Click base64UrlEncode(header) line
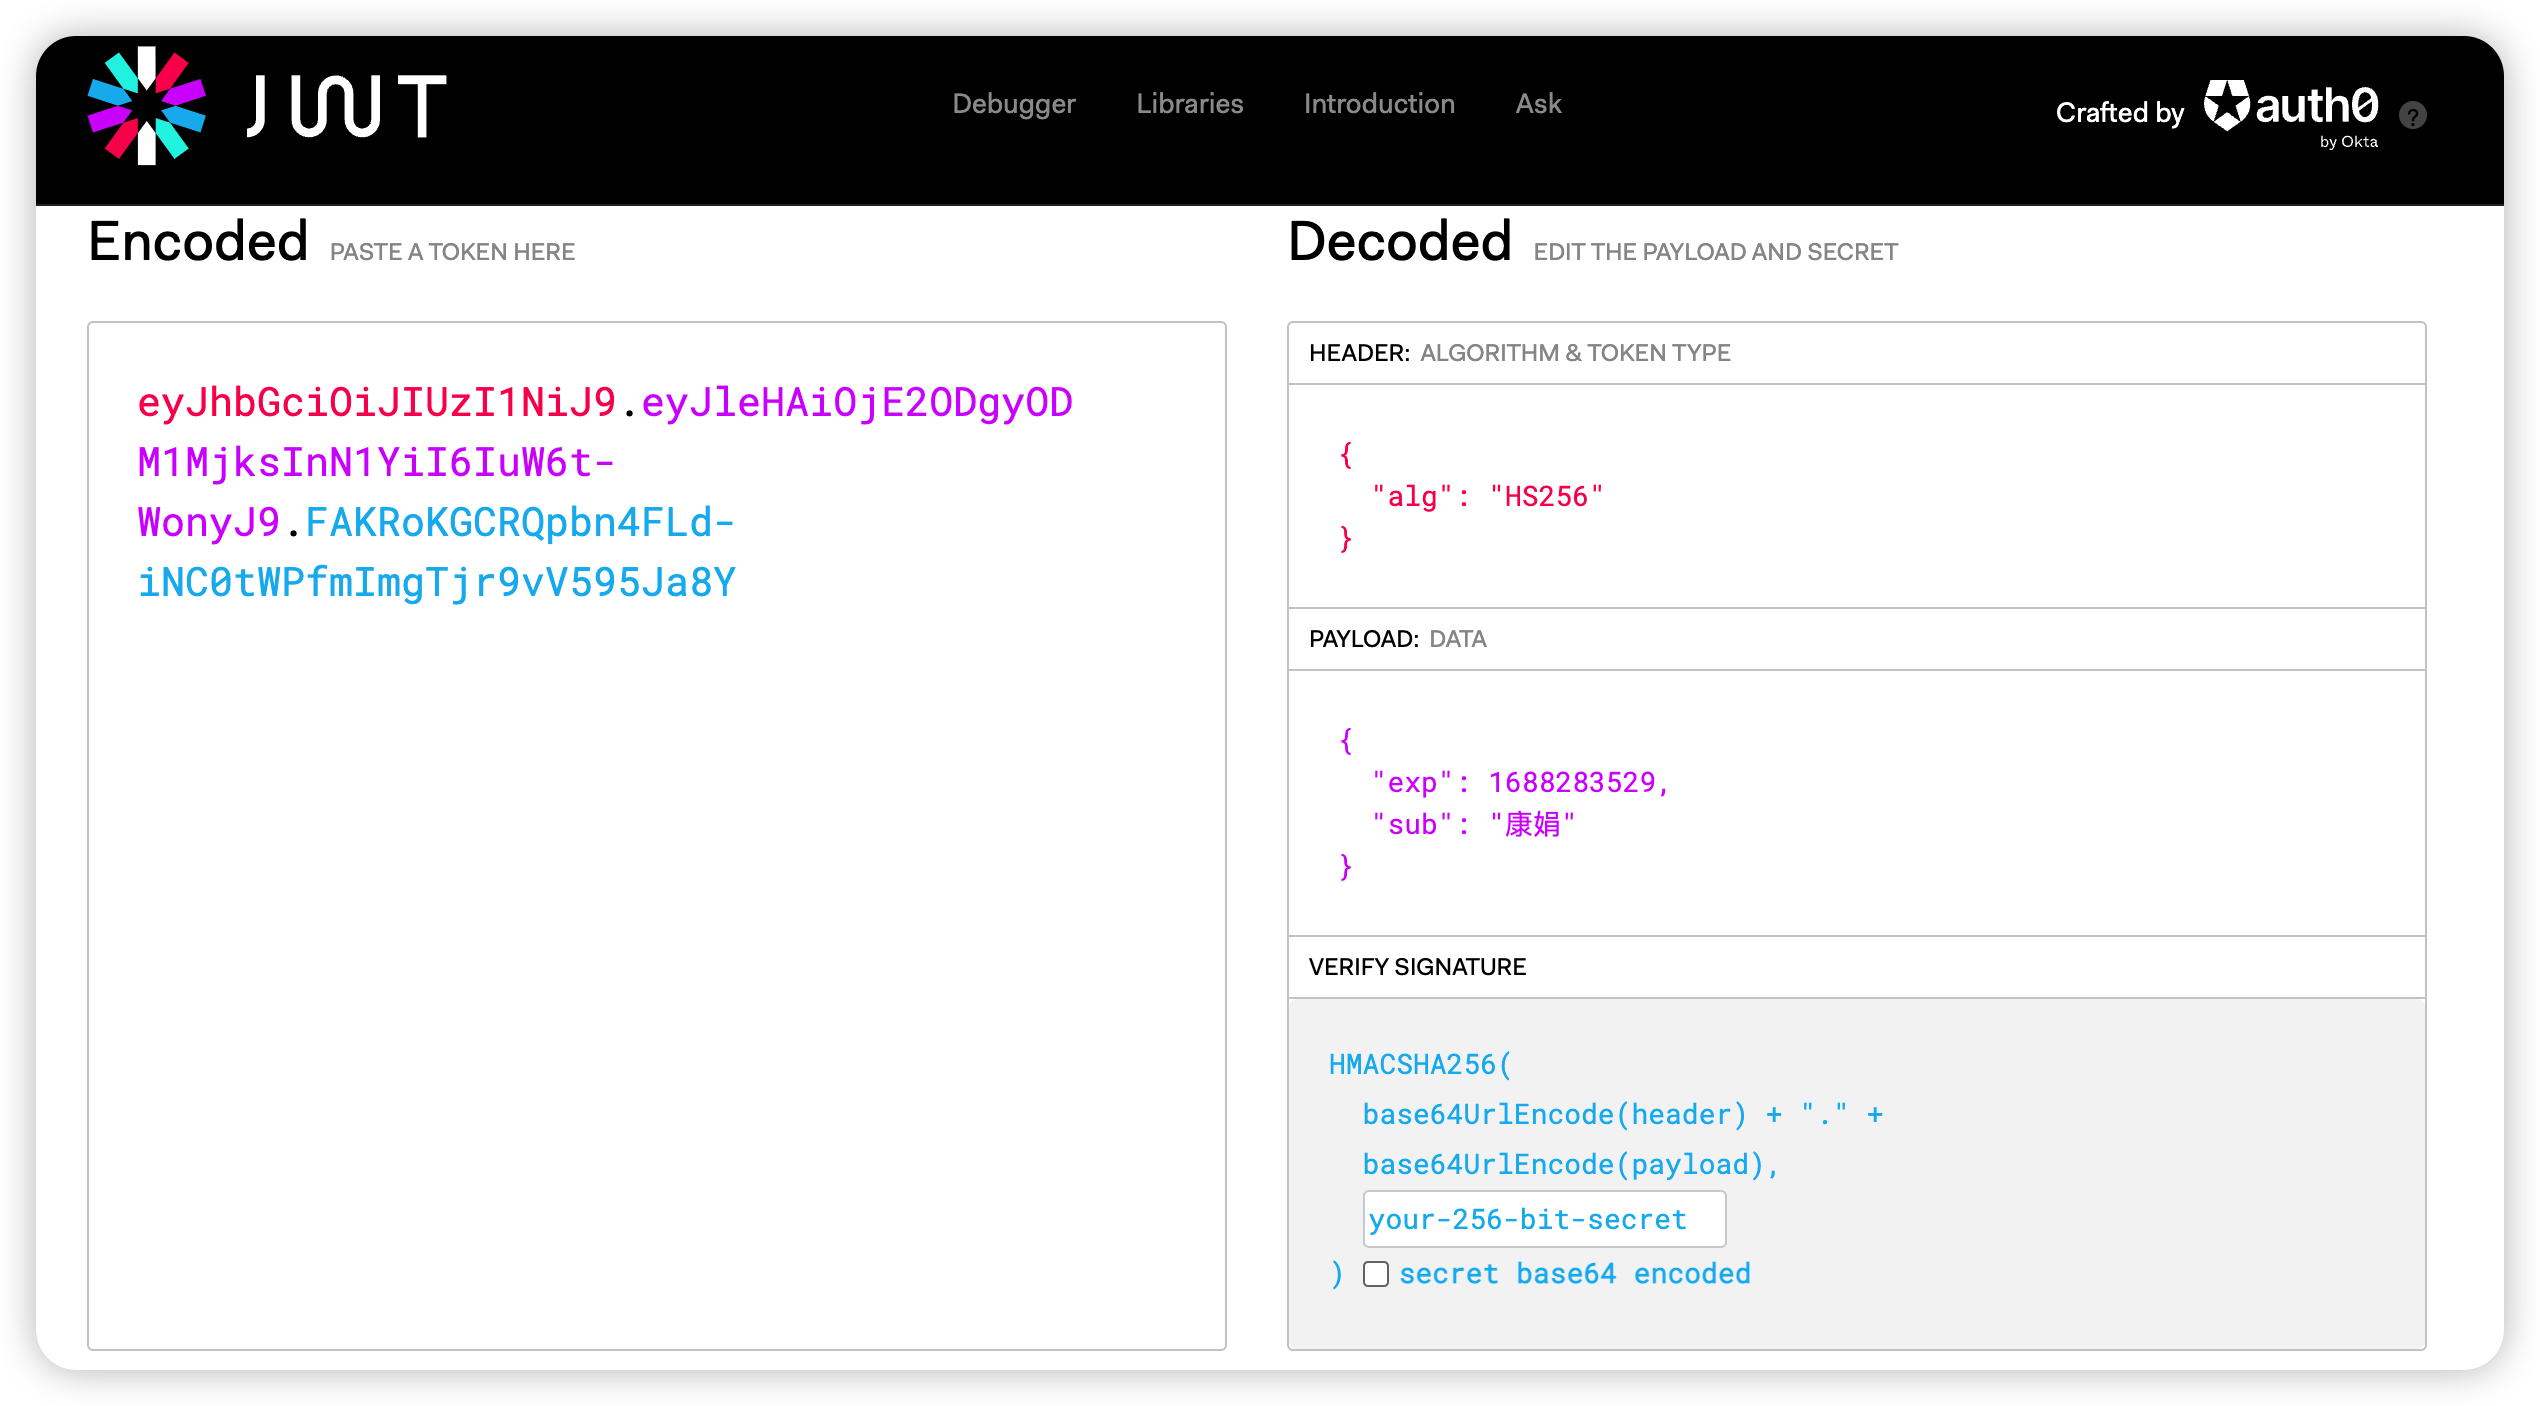The image size is (2540, 1406). point(1622,1114)
